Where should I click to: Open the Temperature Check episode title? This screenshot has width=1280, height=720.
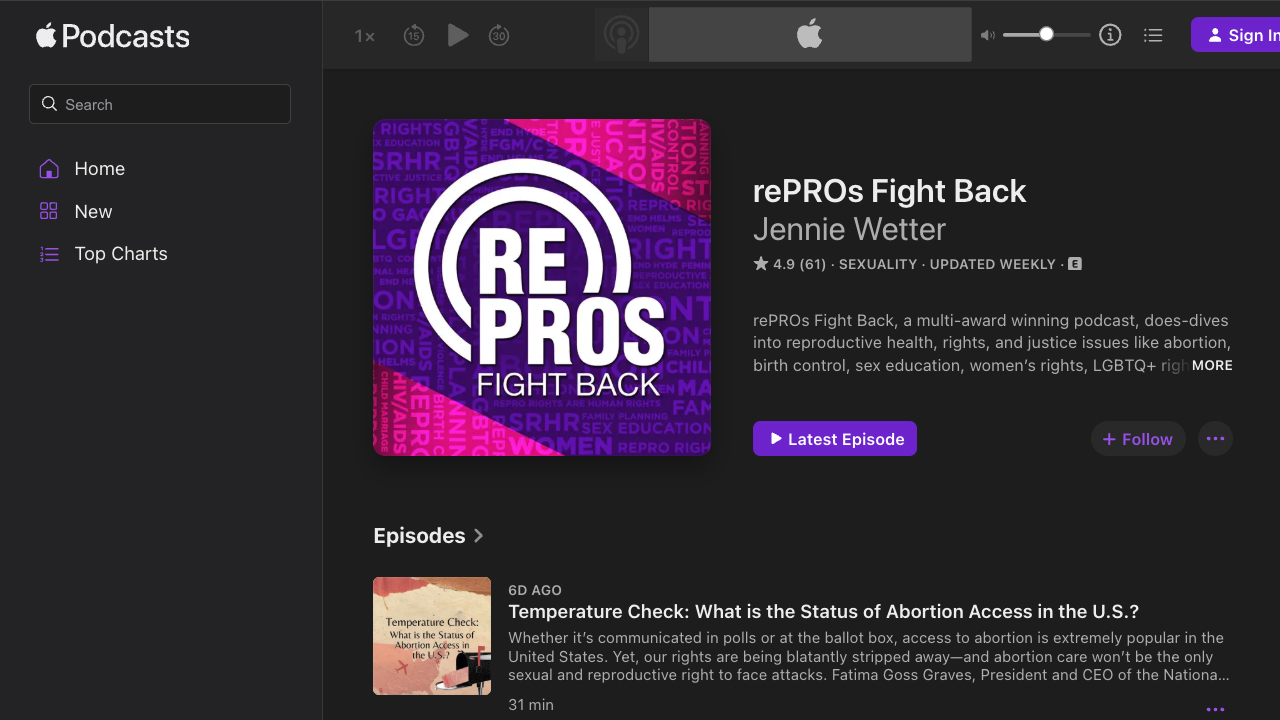(x=824, y=612)
